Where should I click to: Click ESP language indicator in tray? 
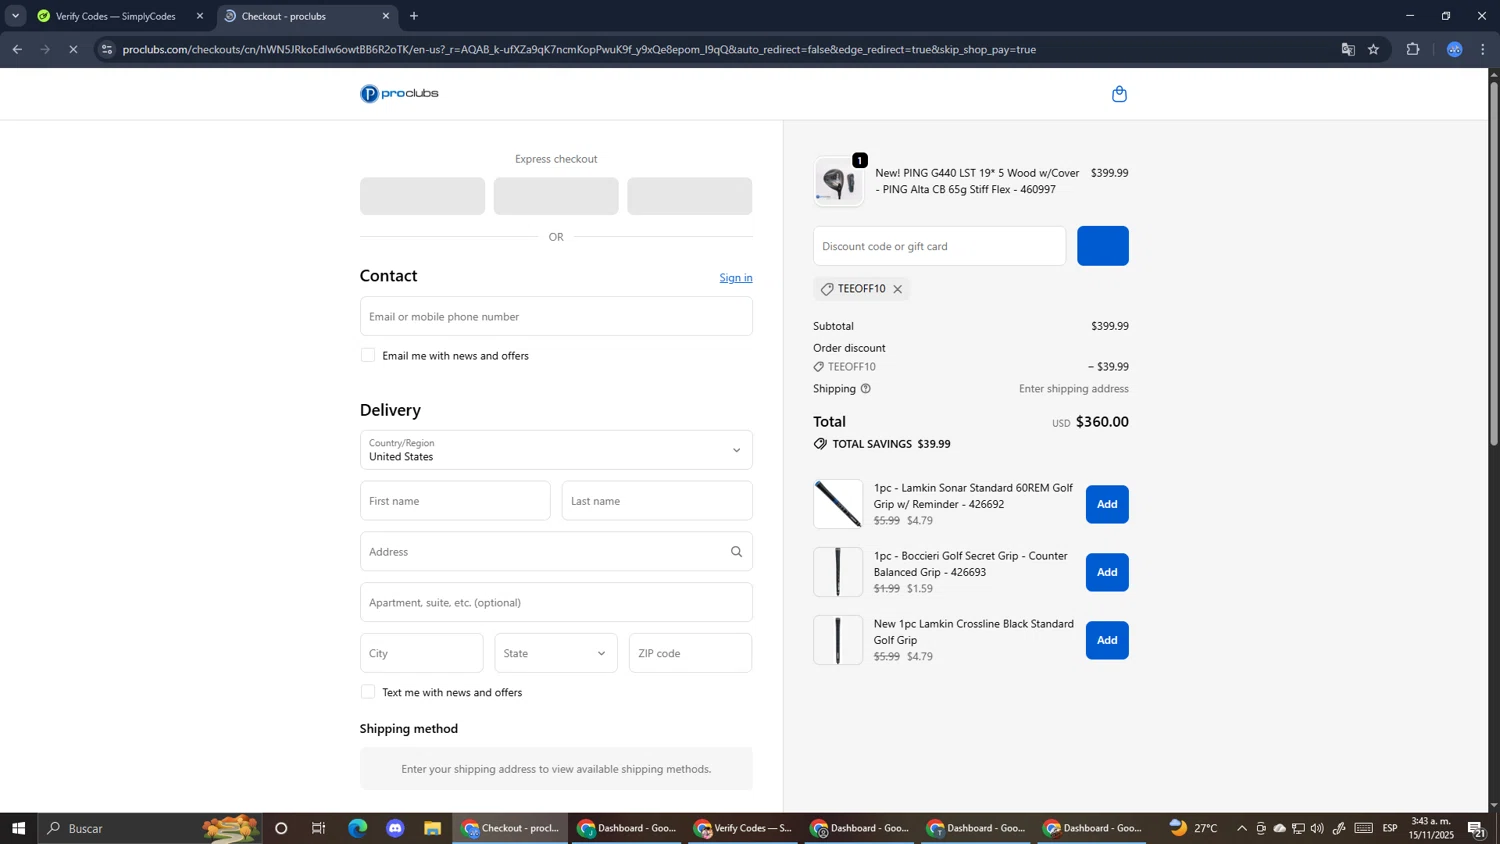(x=1390, y=828)
